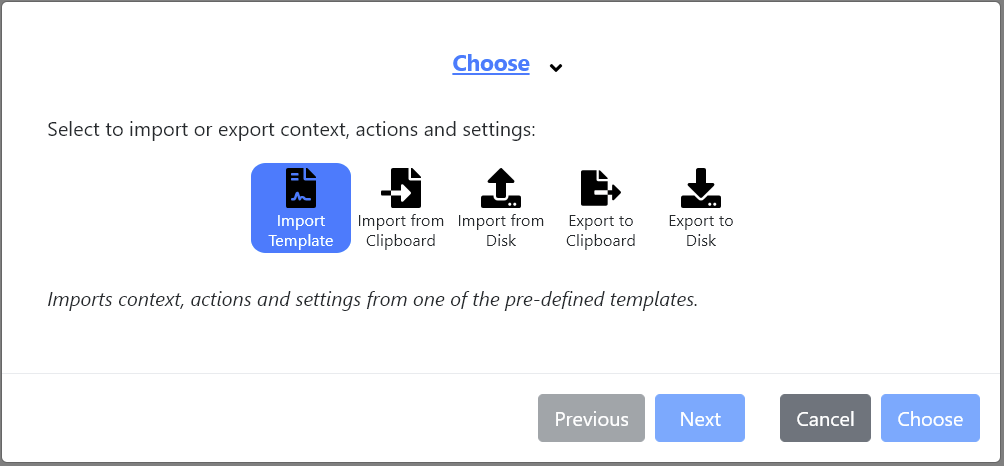Click the "Select to import or export" instruction text
Viewport: 1004px width, 466px height.
click(x=292, y=130)
